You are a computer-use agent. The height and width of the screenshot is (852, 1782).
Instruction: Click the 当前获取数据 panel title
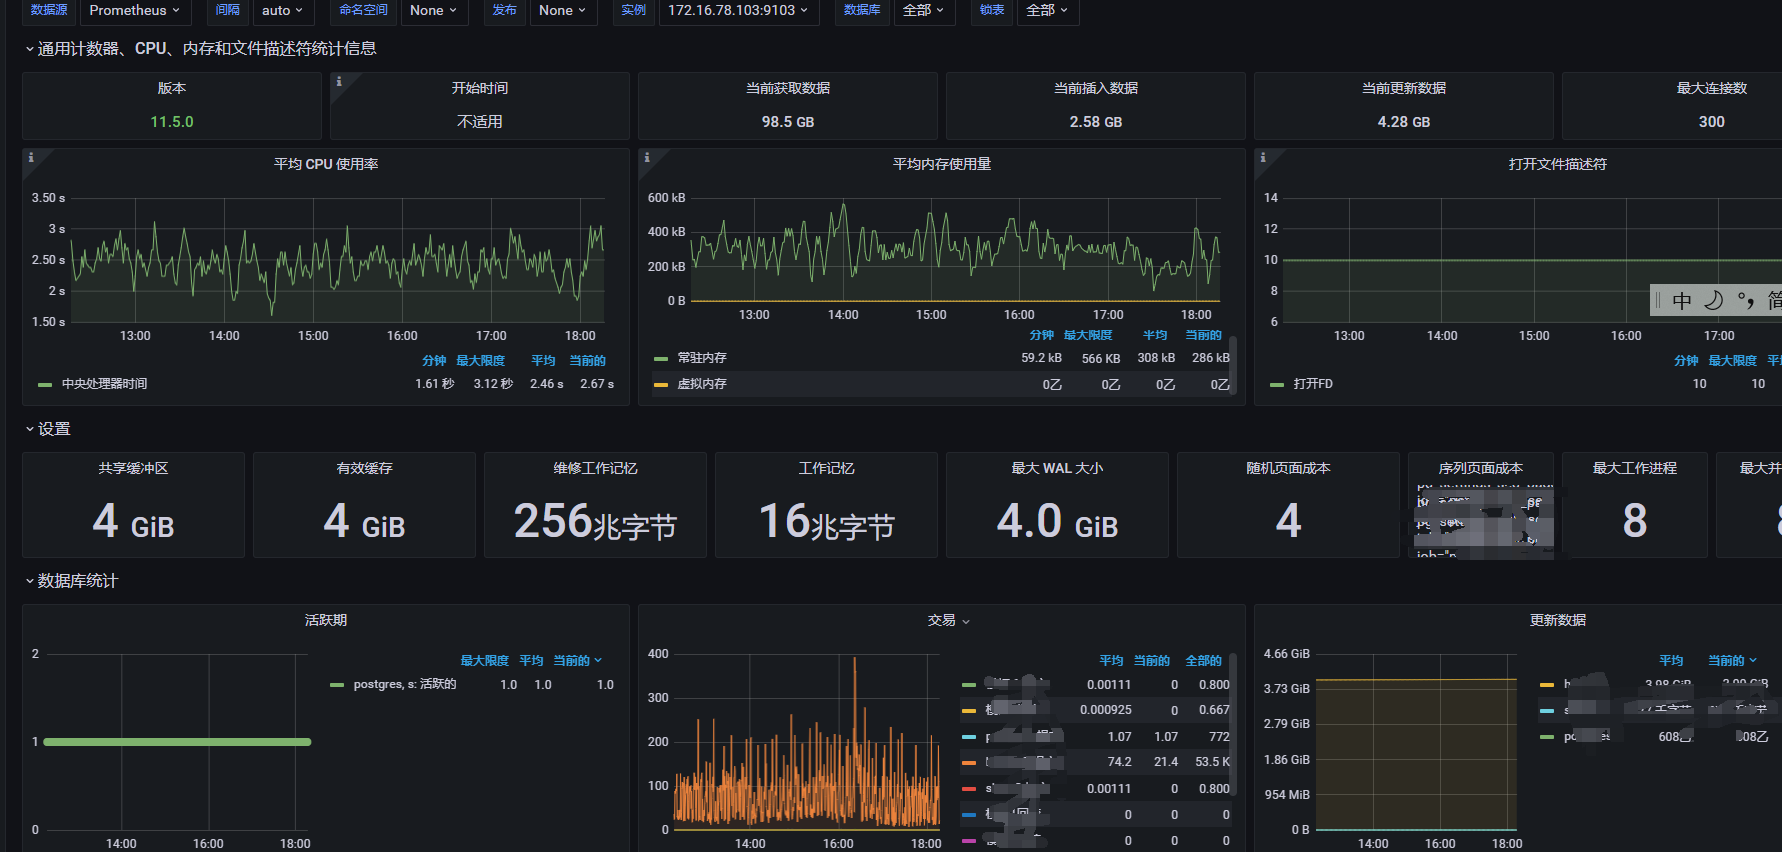coord(788,88)
